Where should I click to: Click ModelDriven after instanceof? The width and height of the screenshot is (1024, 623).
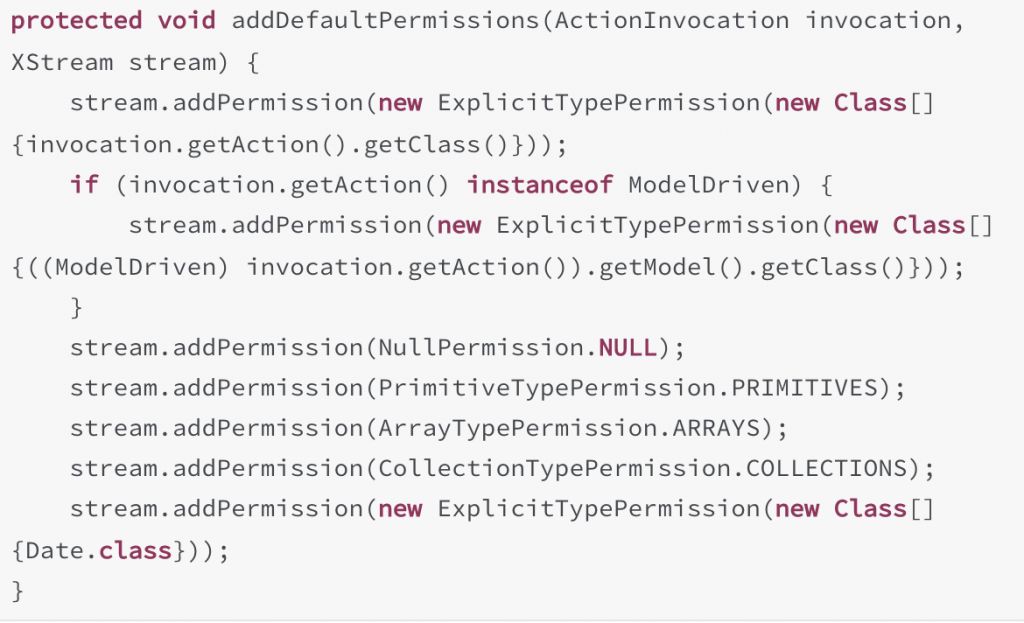(708, 185)
